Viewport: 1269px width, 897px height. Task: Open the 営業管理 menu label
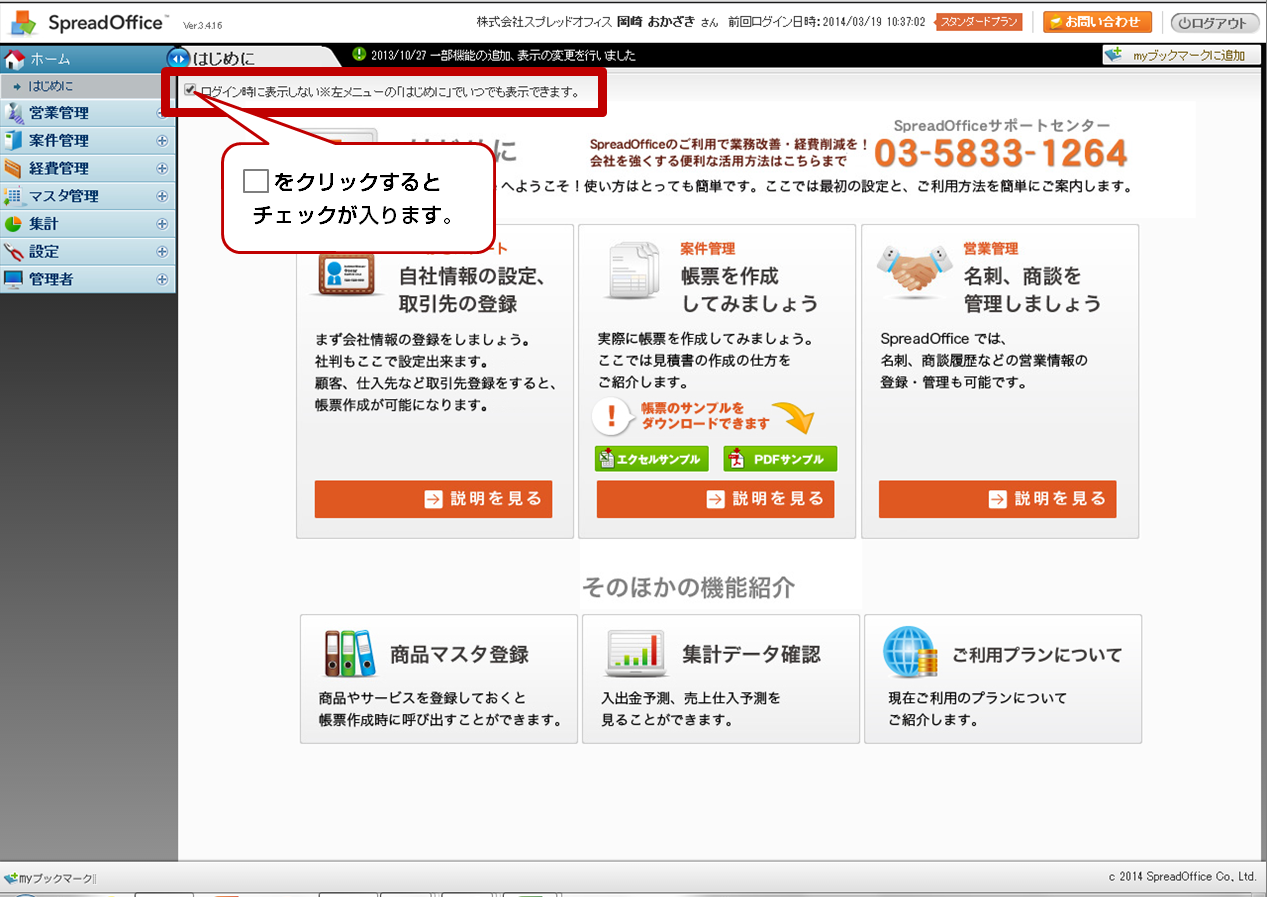pos(59,113)
